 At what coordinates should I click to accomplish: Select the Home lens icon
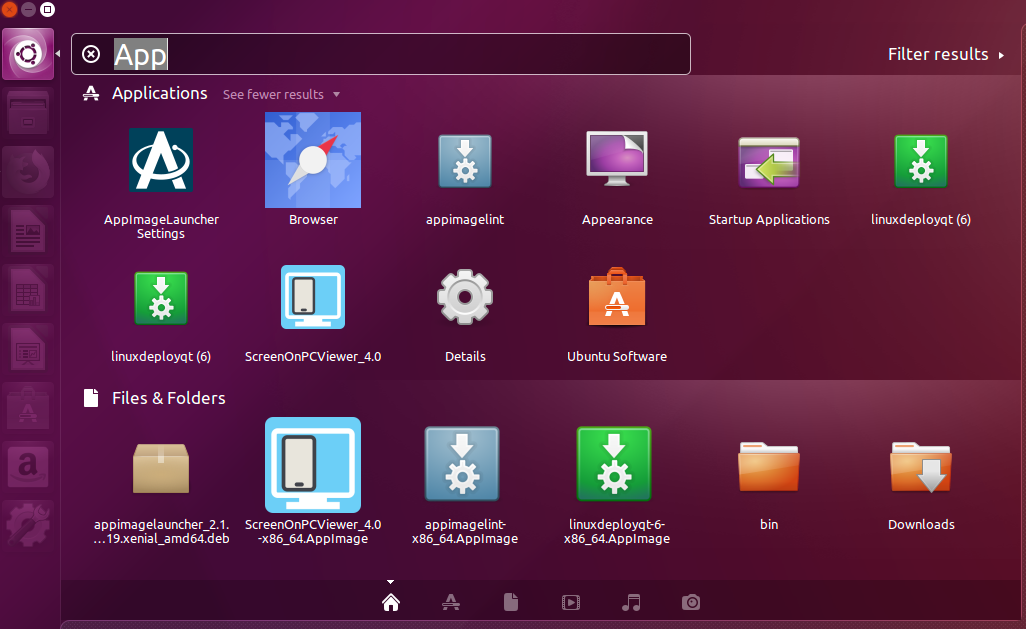coord(391,602)
